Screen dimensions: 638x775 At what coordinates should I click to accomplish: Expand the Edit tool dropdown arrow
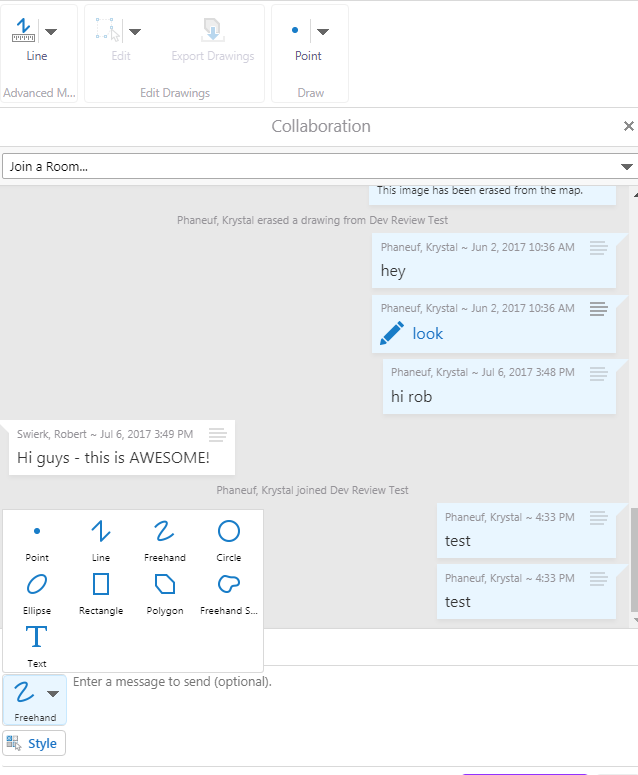135,32
